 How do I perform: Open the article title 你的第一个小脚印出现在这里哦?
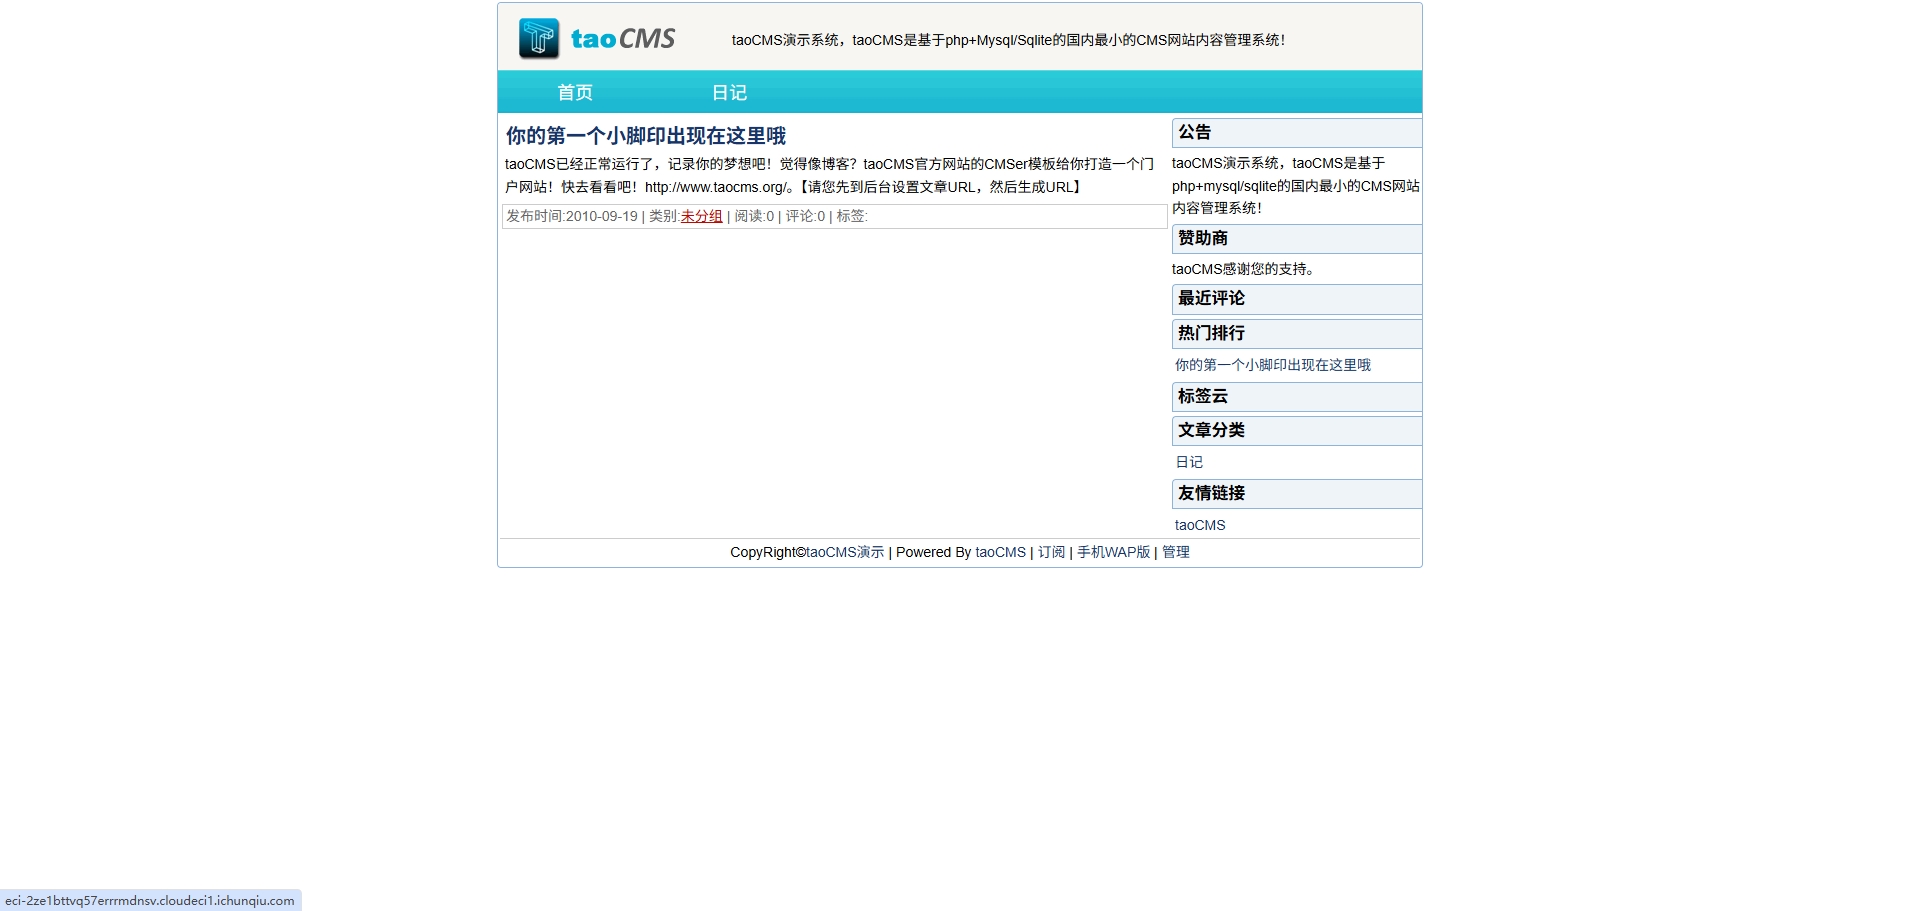coord(645,136)
